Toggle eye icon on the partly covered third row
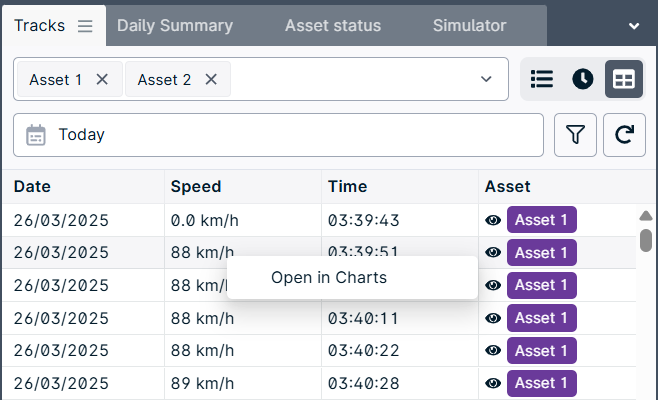The height and width of the screenshot is (400, 658). click(493, 285)
